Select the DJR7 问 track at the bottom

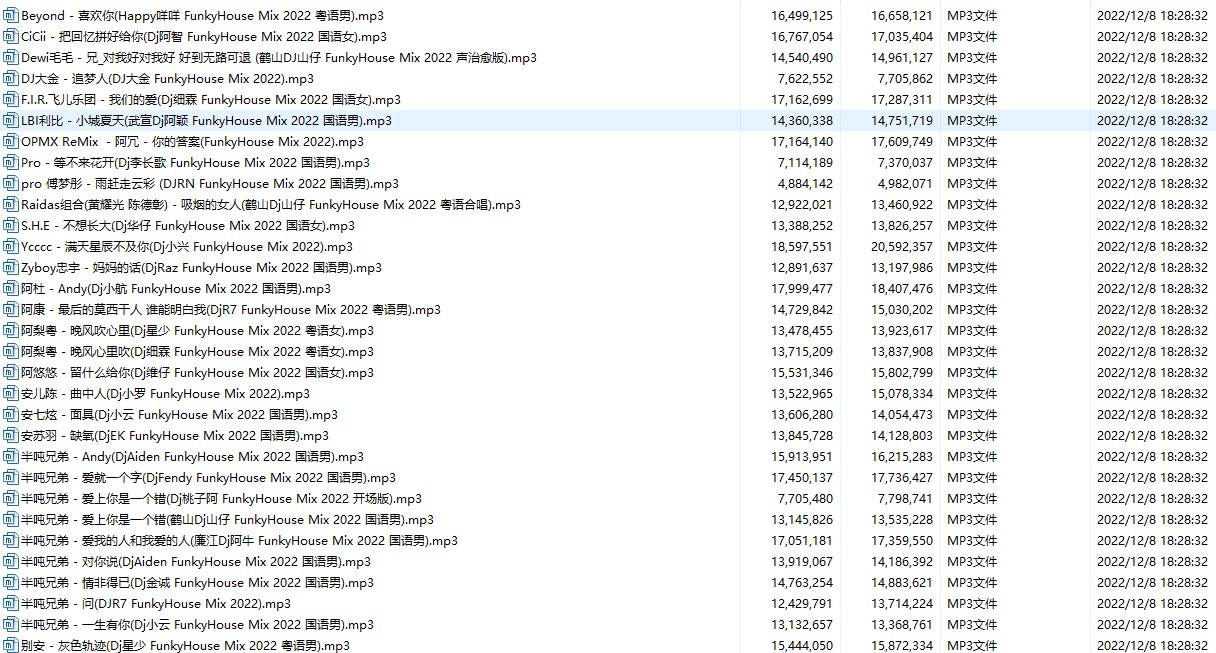coord(155,604)
